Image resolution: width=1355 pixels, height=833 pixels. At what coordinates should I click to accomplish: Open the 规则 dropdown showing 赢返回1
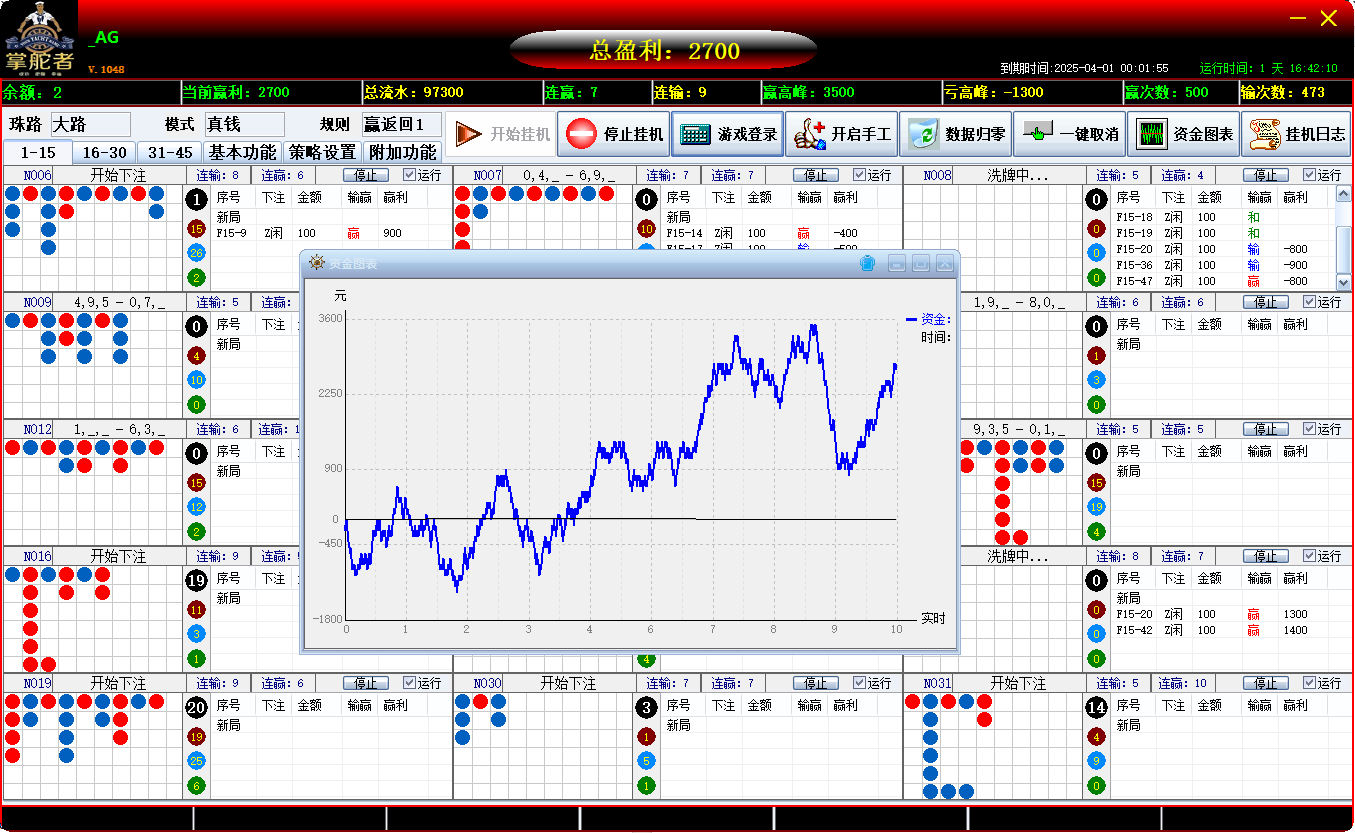point(401,125)
